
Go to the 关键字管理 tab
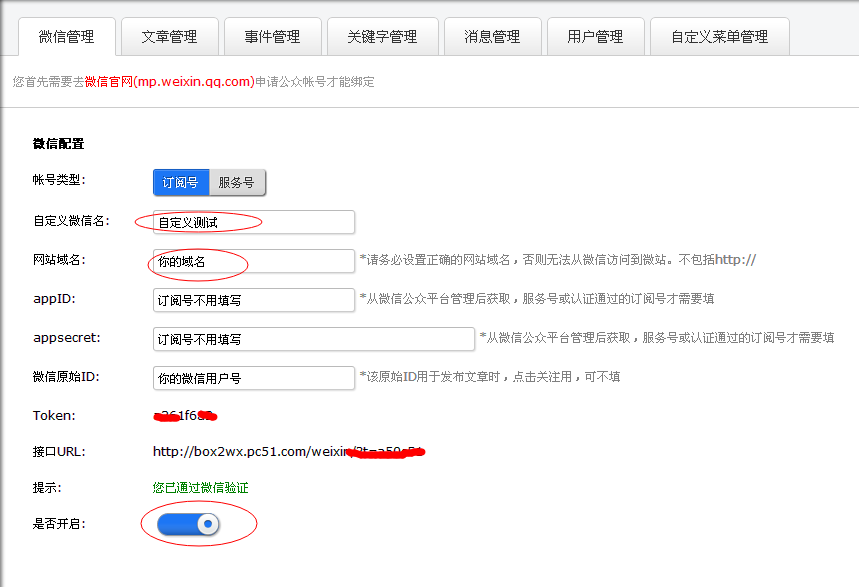[383, 37]
